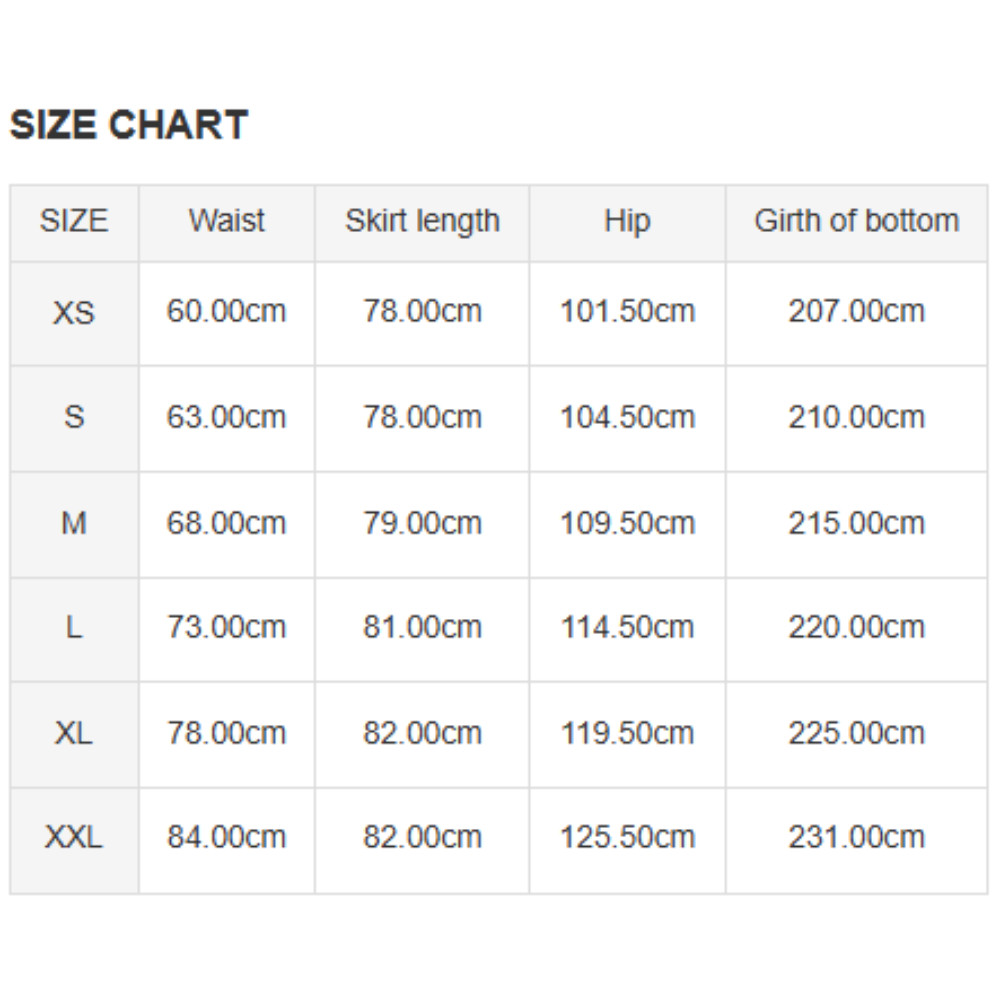Screen dimensions: 1000x1000
Task: Click the XXL size row label
Action: [74, 837]
